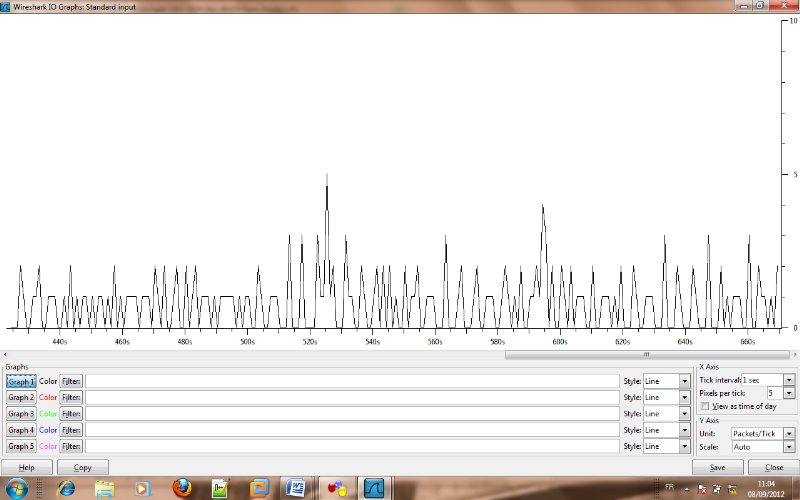Toggle the Graph 3 button
The image size is (800, 500).
[21, 413]
